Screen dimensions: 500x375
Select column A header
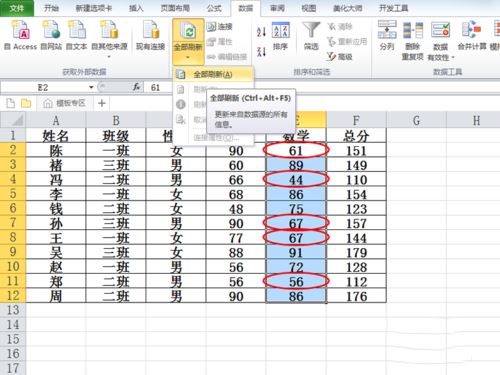(56, 120)
